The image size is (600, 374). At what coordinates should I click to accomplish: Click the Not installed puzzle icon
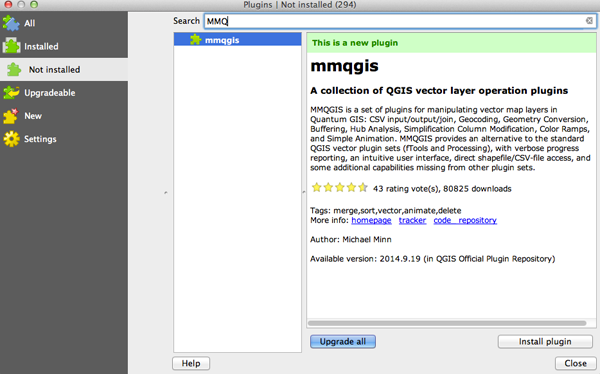pos(14,69)
